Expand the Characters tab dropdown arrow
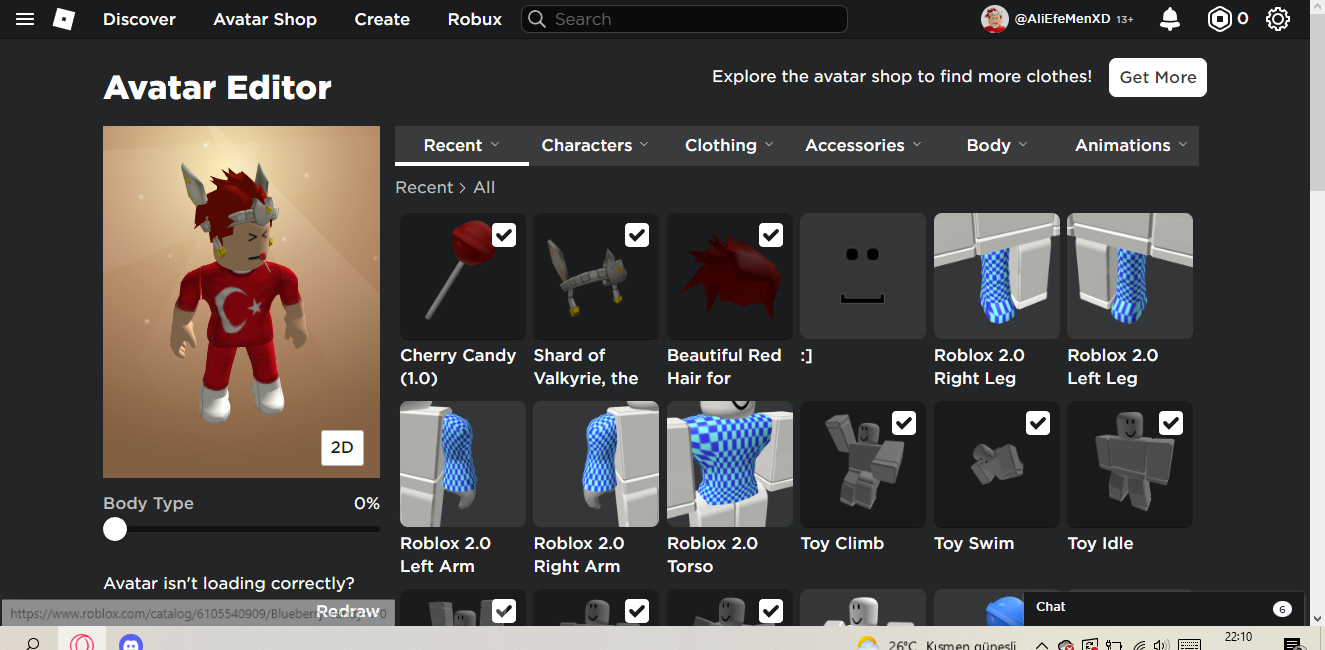The image size is (1325, 650). tap(644, 145)
